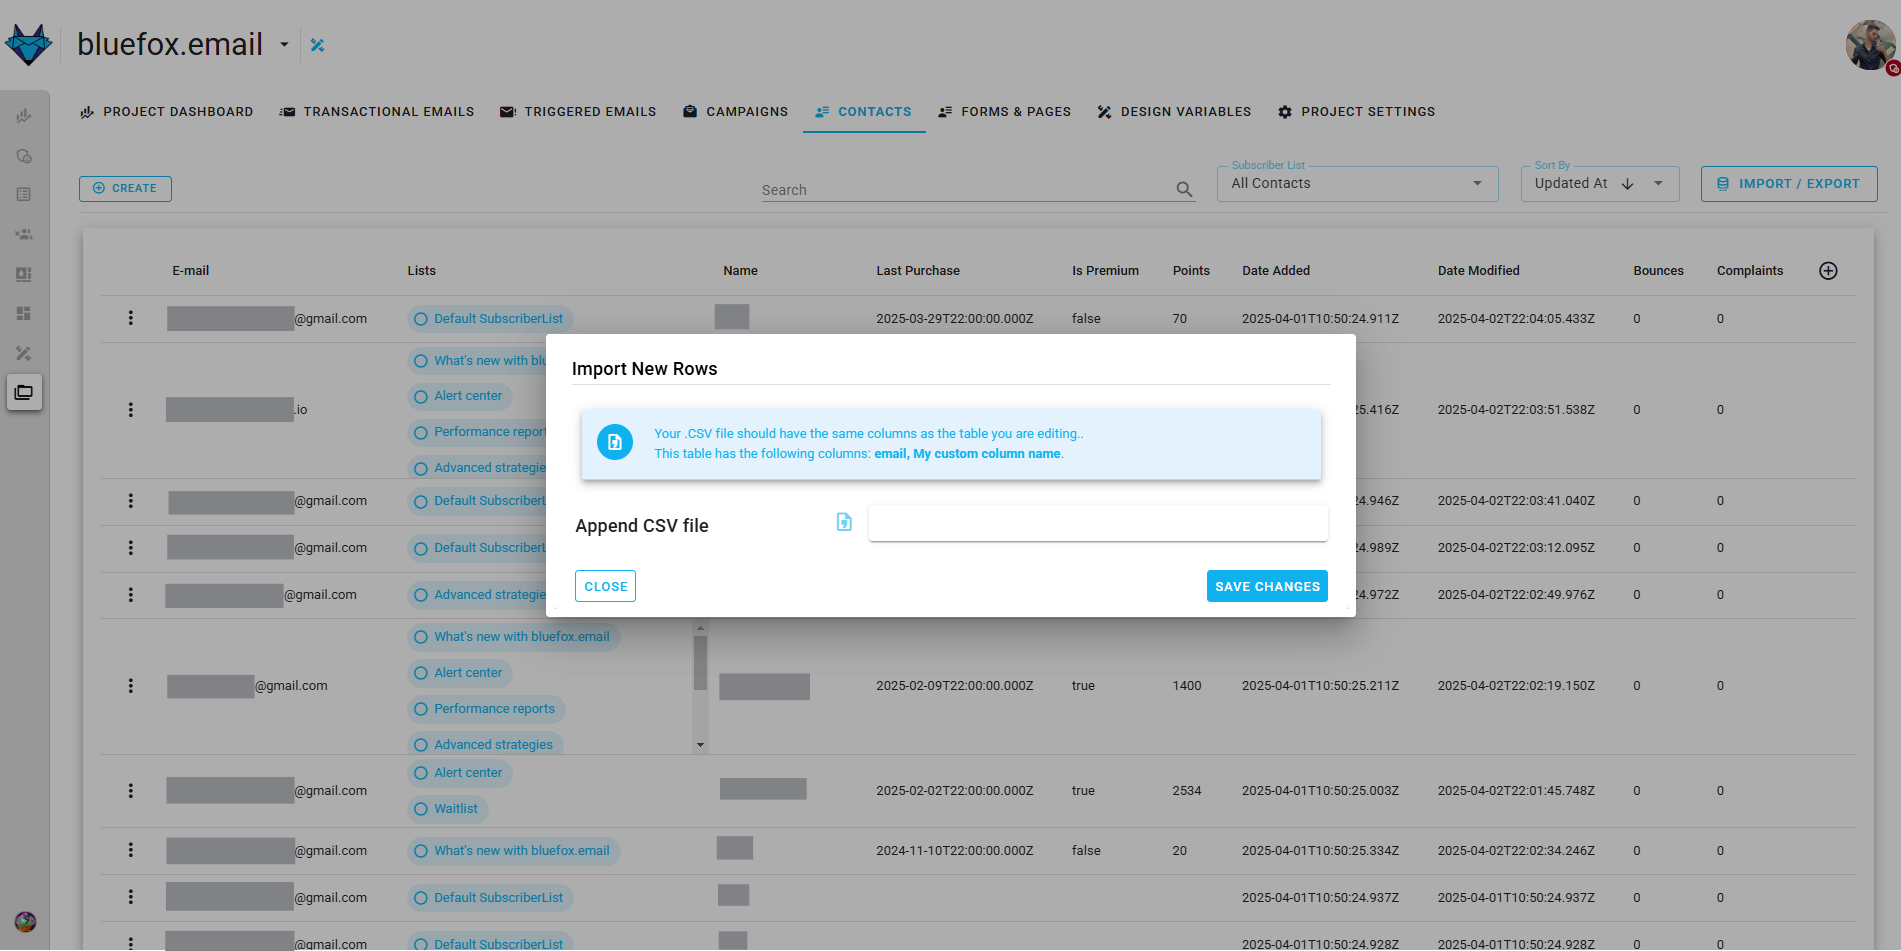Viewport: 1901px width, 951px height.
Task: Click the Last Purchase column header
Action: coord(917,271)
